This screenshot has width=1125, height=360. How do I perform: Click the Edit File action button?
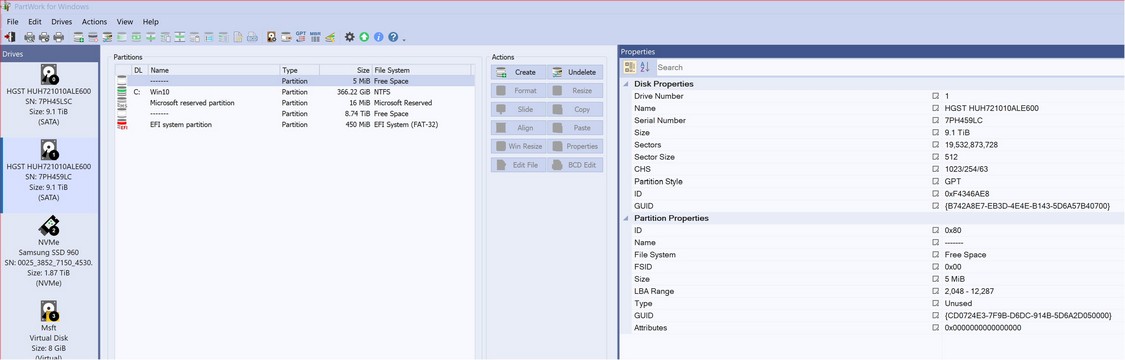(x=518, y=165)
